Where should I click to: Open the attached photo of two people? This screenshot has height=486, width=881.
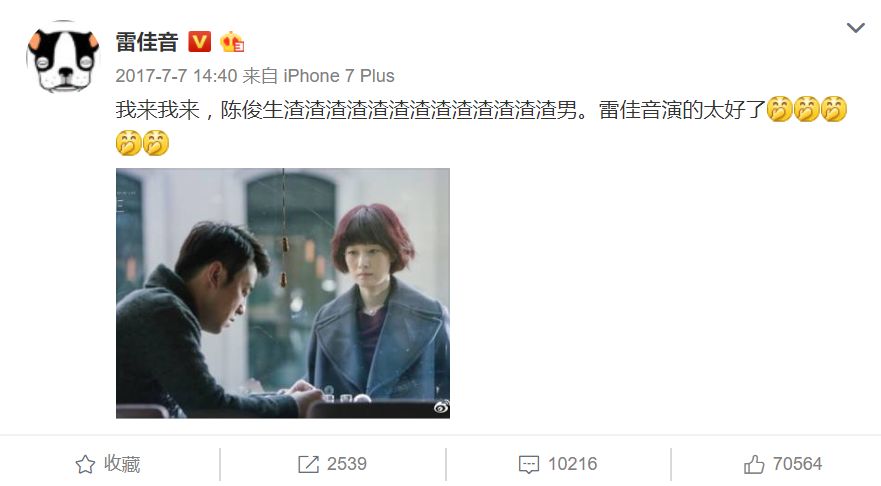(283, 293)
